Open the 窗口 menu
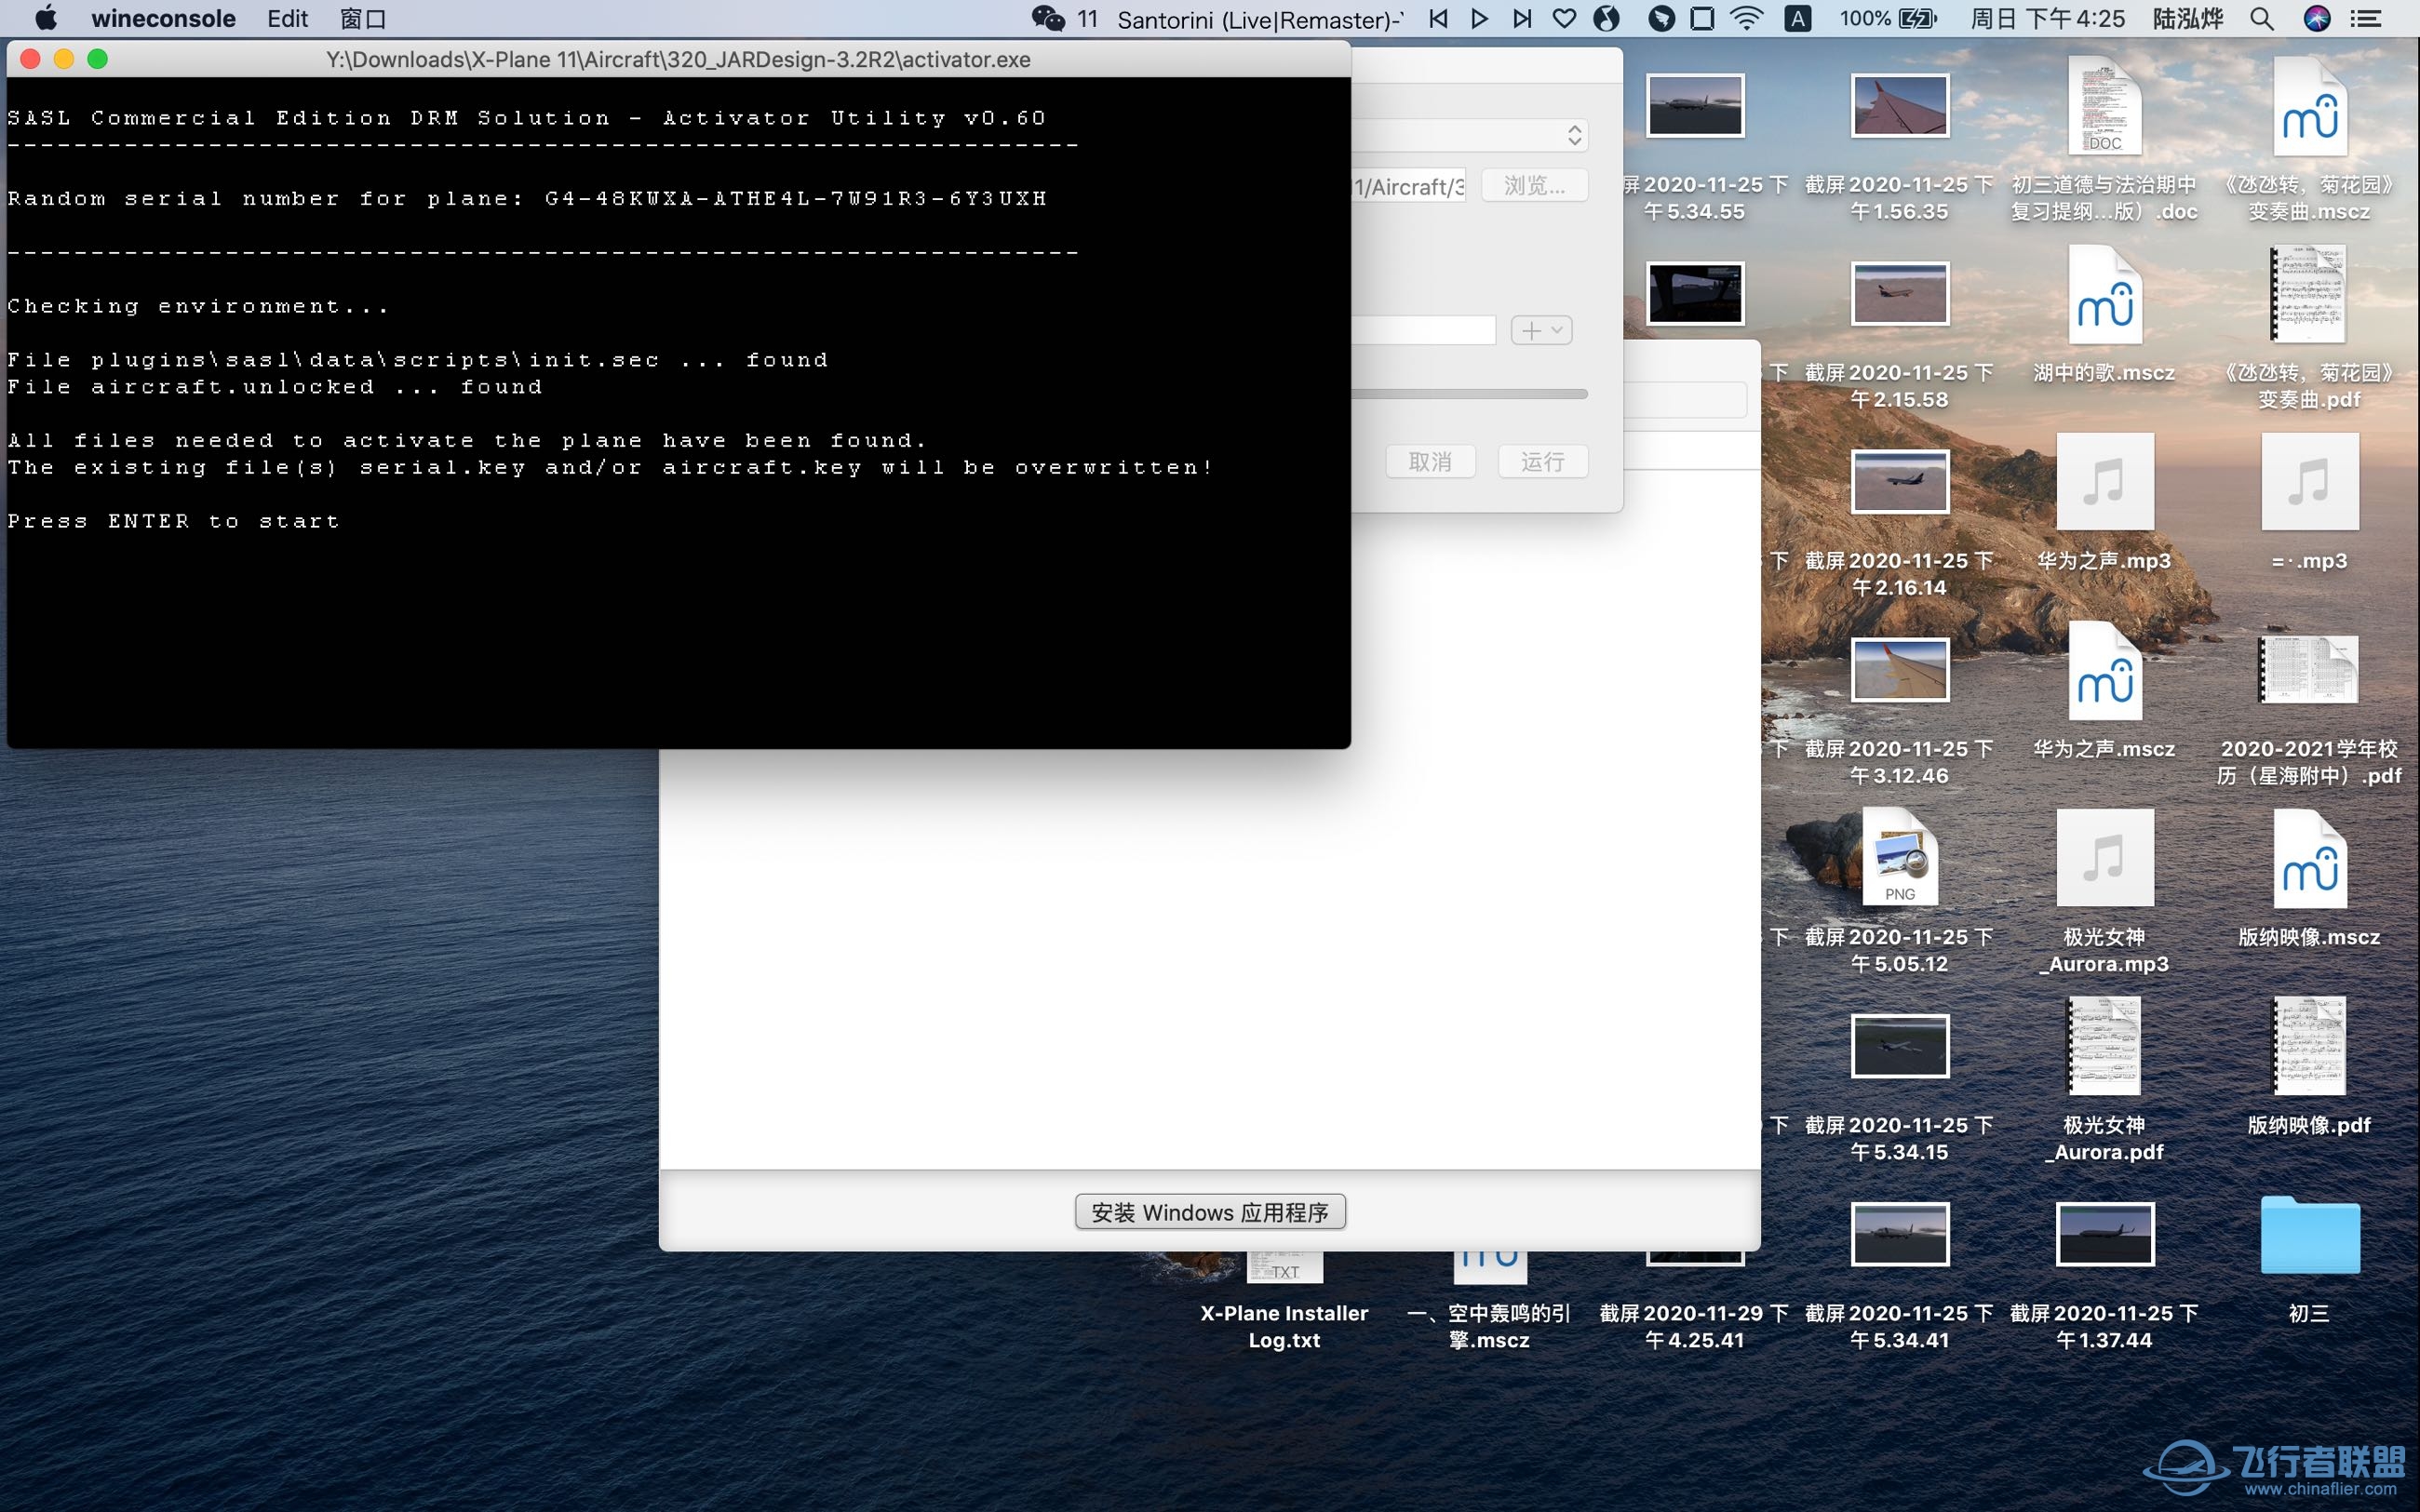2420x1512 pixels. pyautogui.click(x=363, y=19)
